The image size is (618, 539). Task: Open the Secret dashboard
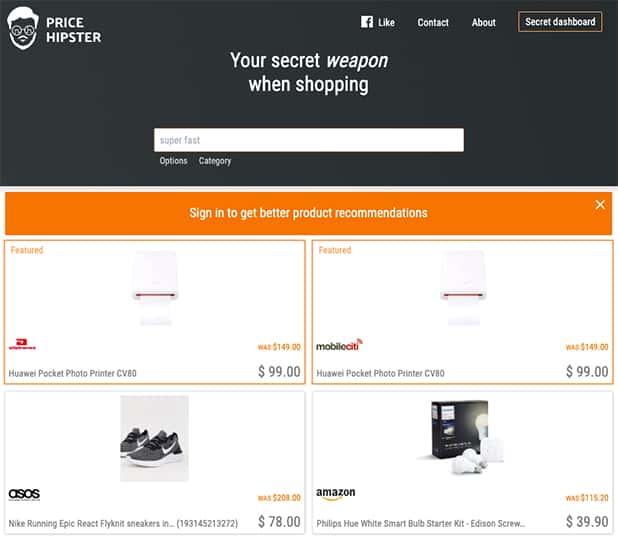[560, 22]
